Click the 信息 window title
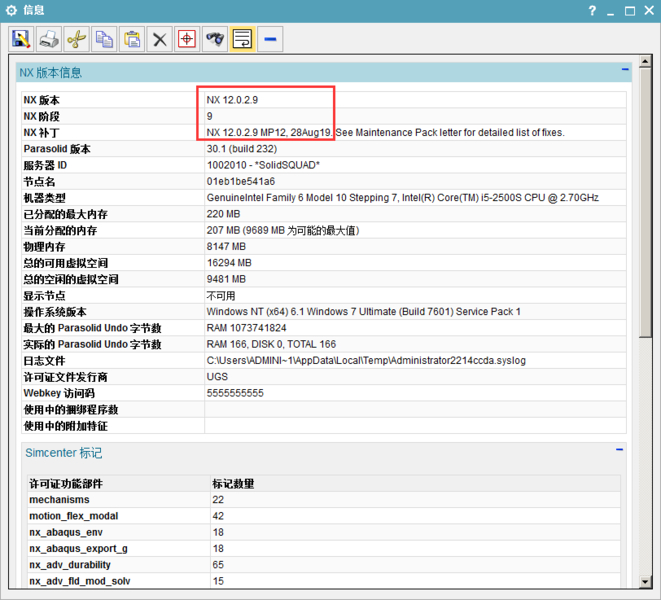This screenshot has height=600, width=661. coord(34,10)
